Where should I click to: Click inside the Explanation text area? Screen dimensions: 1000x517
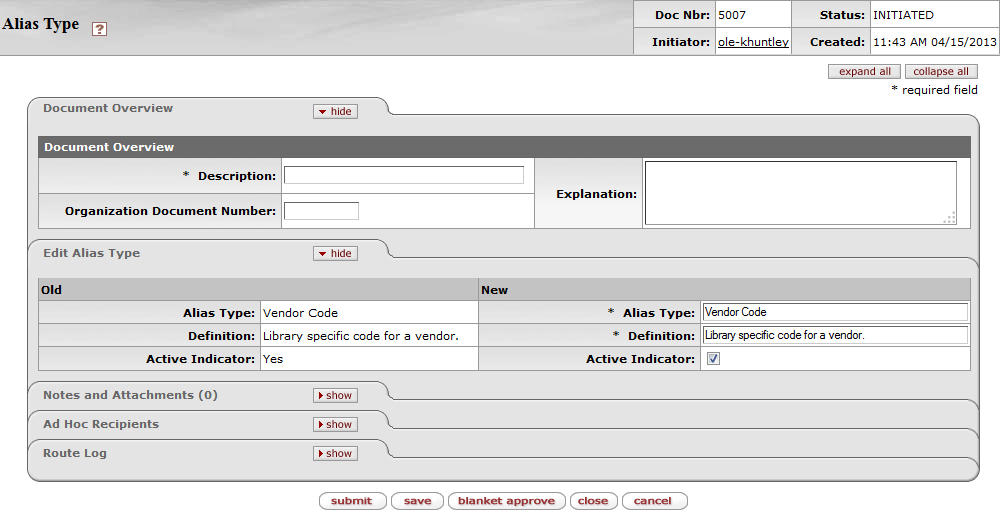click(799, 193)
